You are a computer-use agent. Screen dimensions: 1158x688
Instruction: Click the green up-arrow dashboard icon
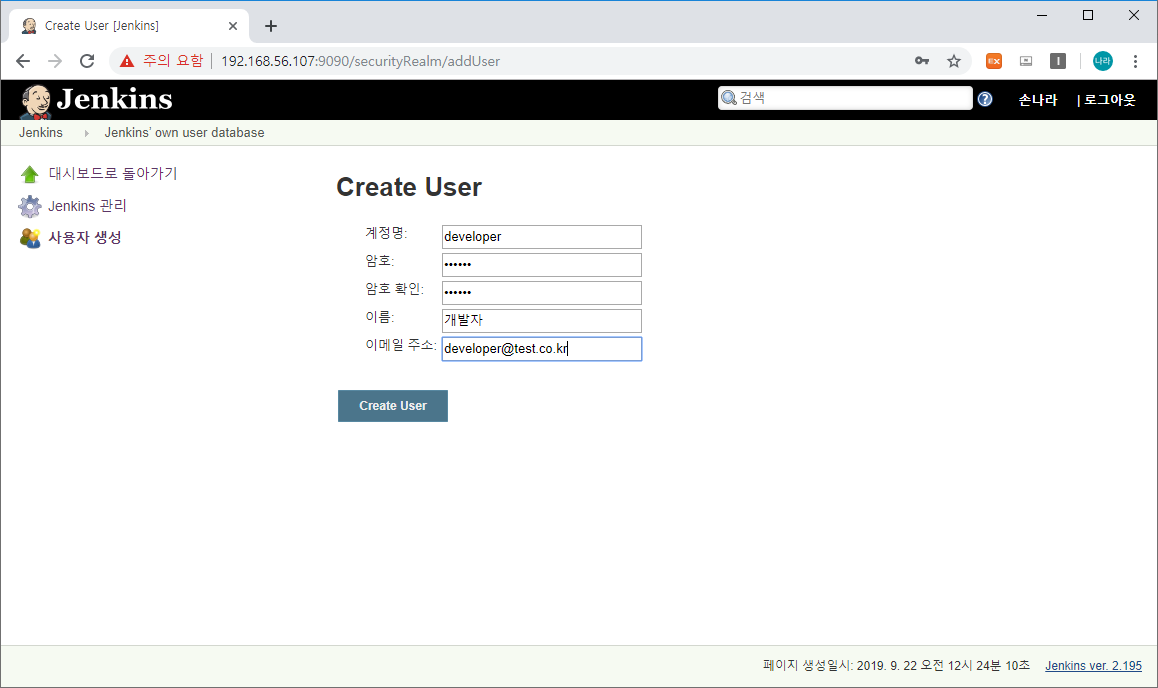(x=30, y=174)
